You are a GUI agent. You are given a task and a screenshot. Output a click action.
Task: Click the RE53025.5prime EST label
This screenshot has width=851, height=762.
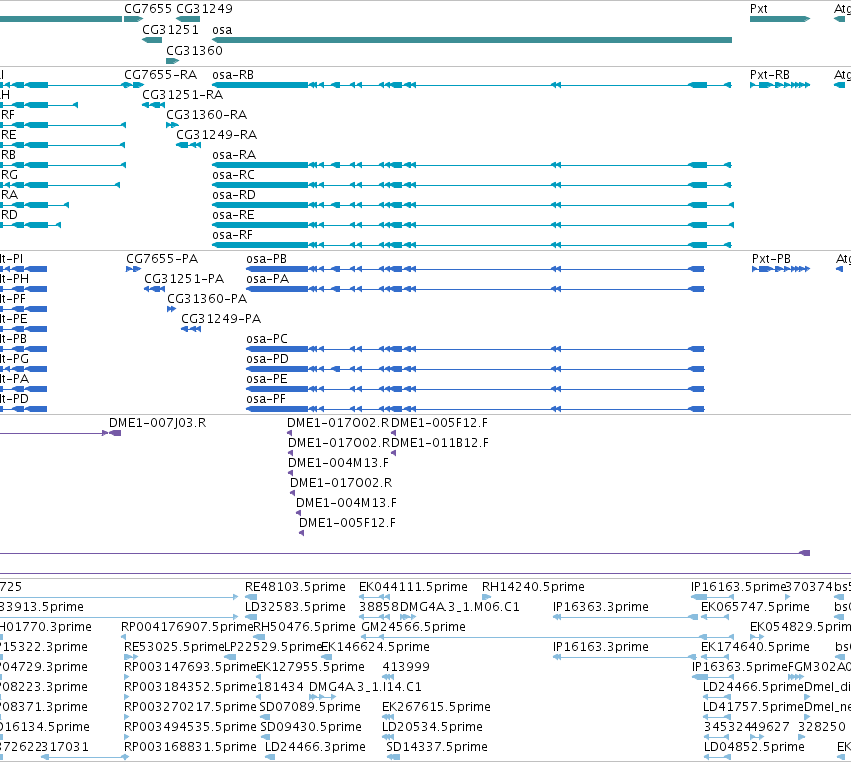174,647
